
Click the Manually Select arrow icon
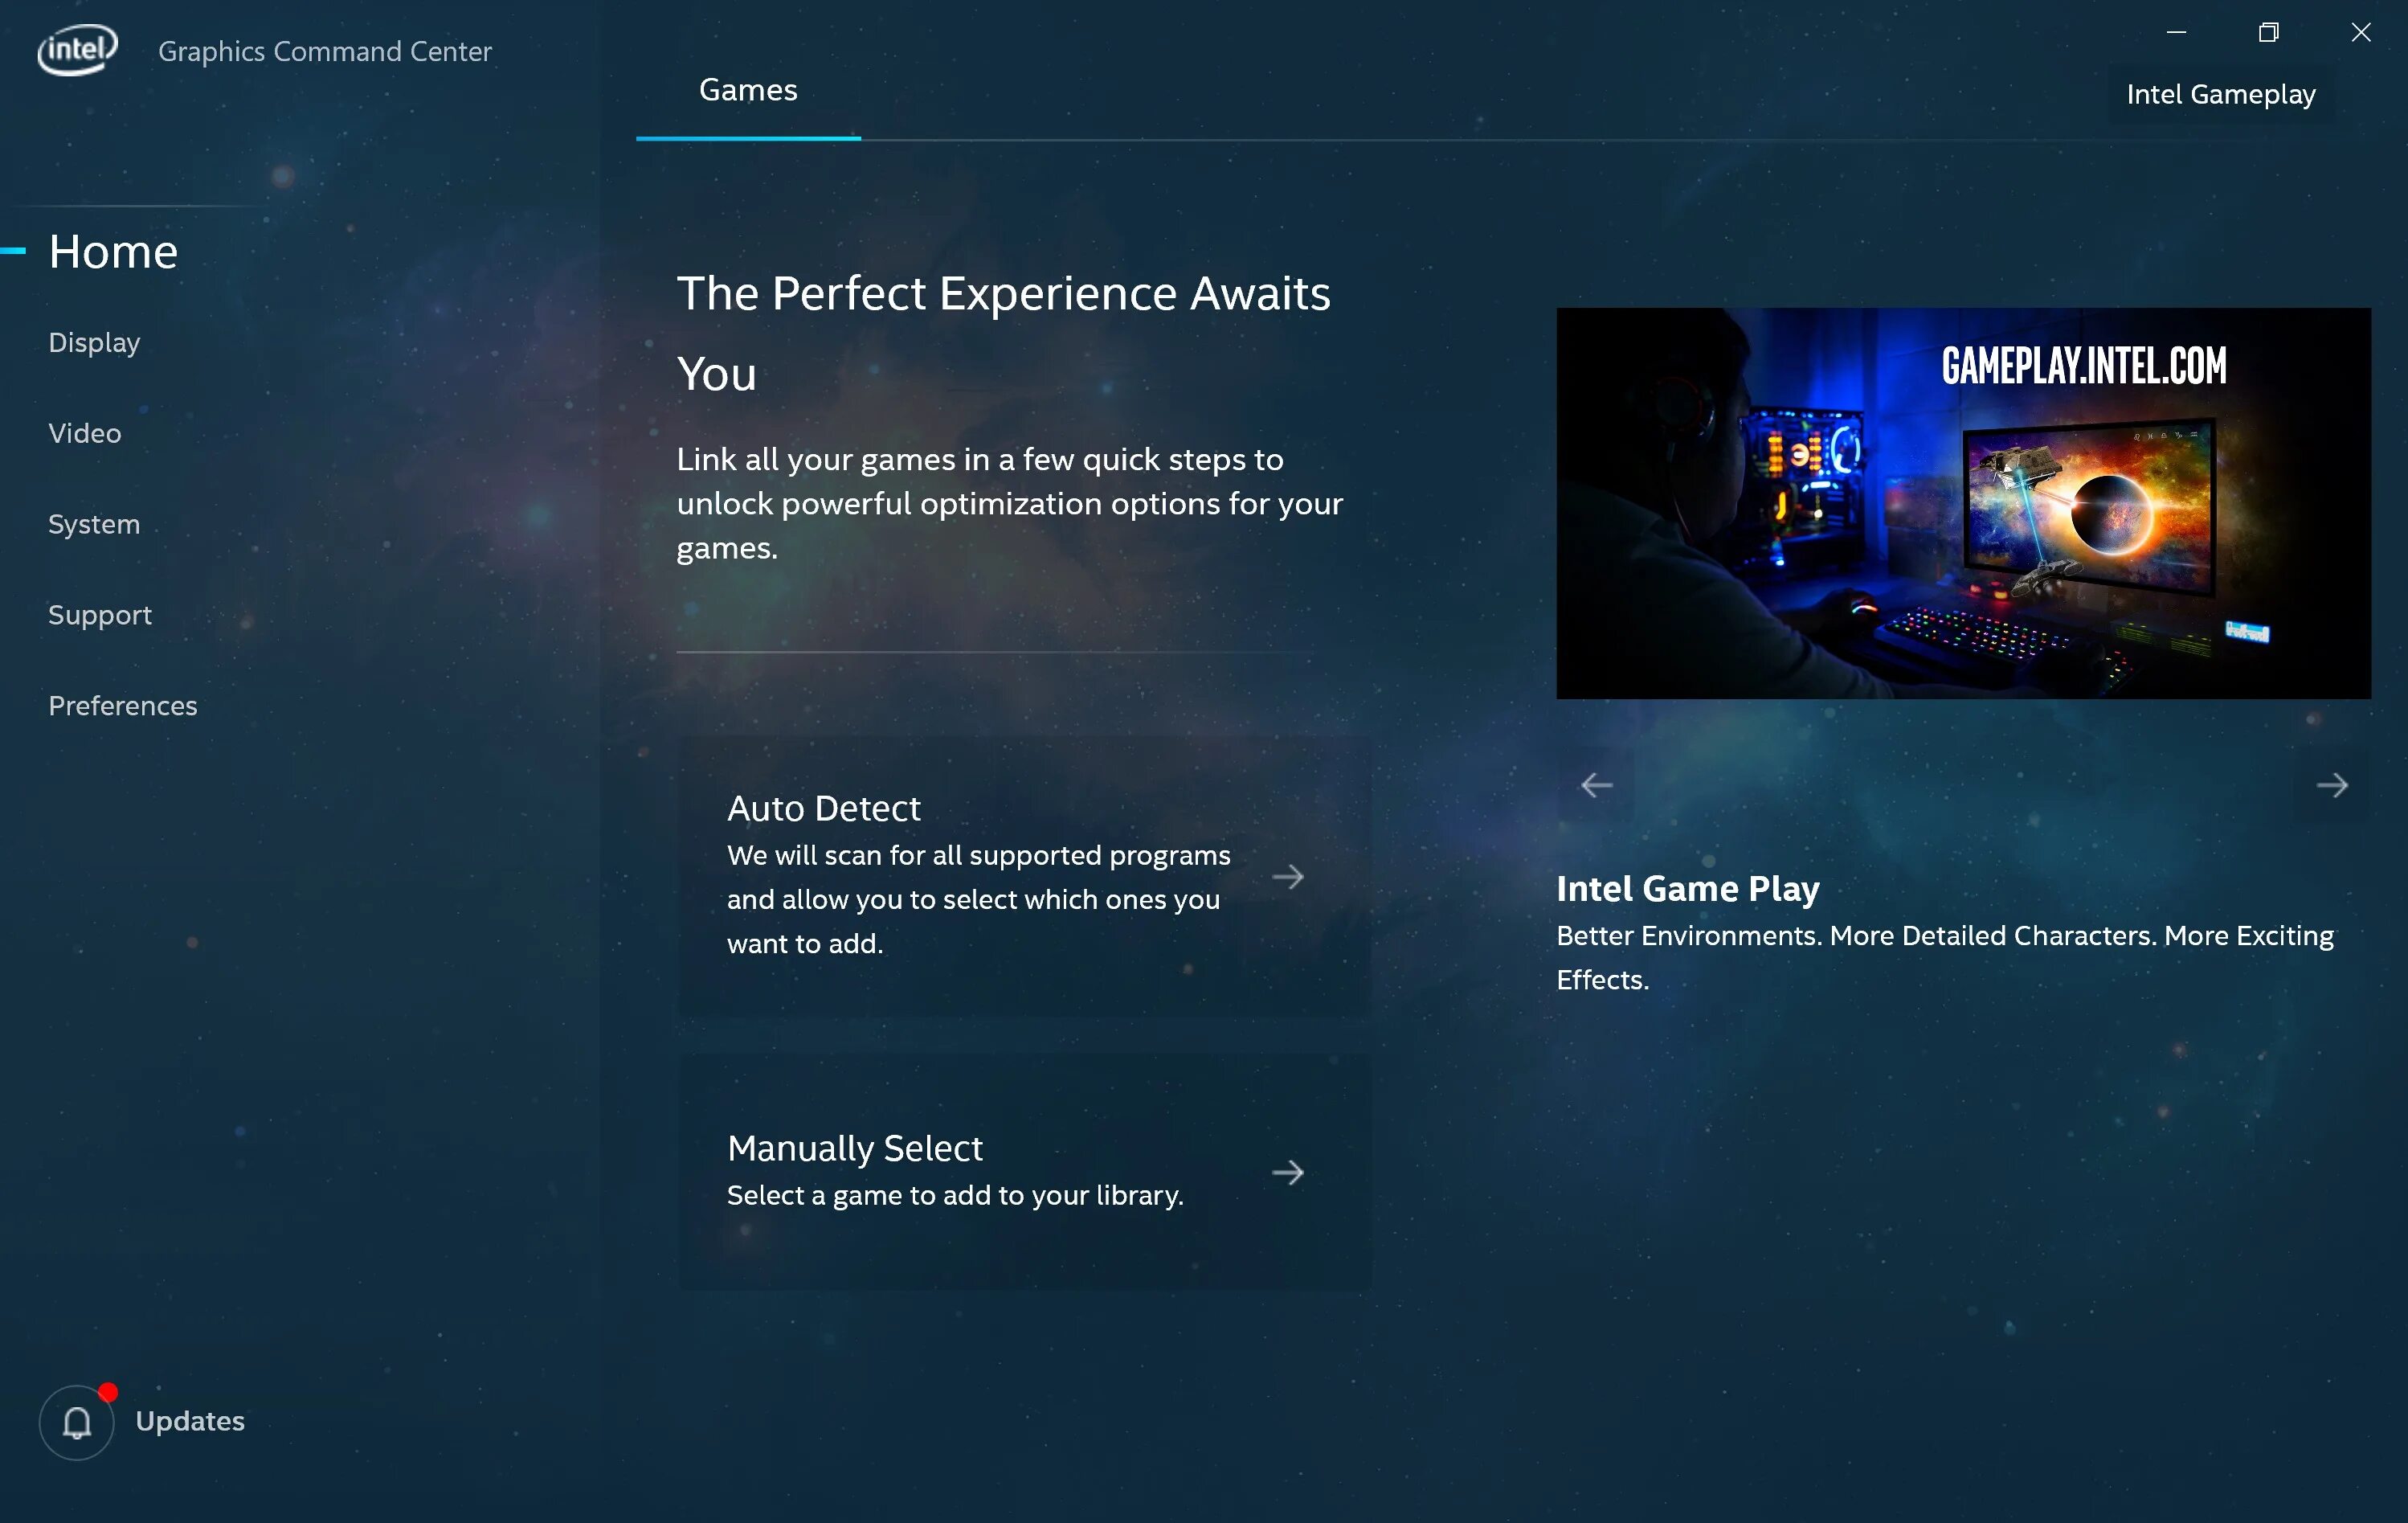click(x=1287, y=1171)
